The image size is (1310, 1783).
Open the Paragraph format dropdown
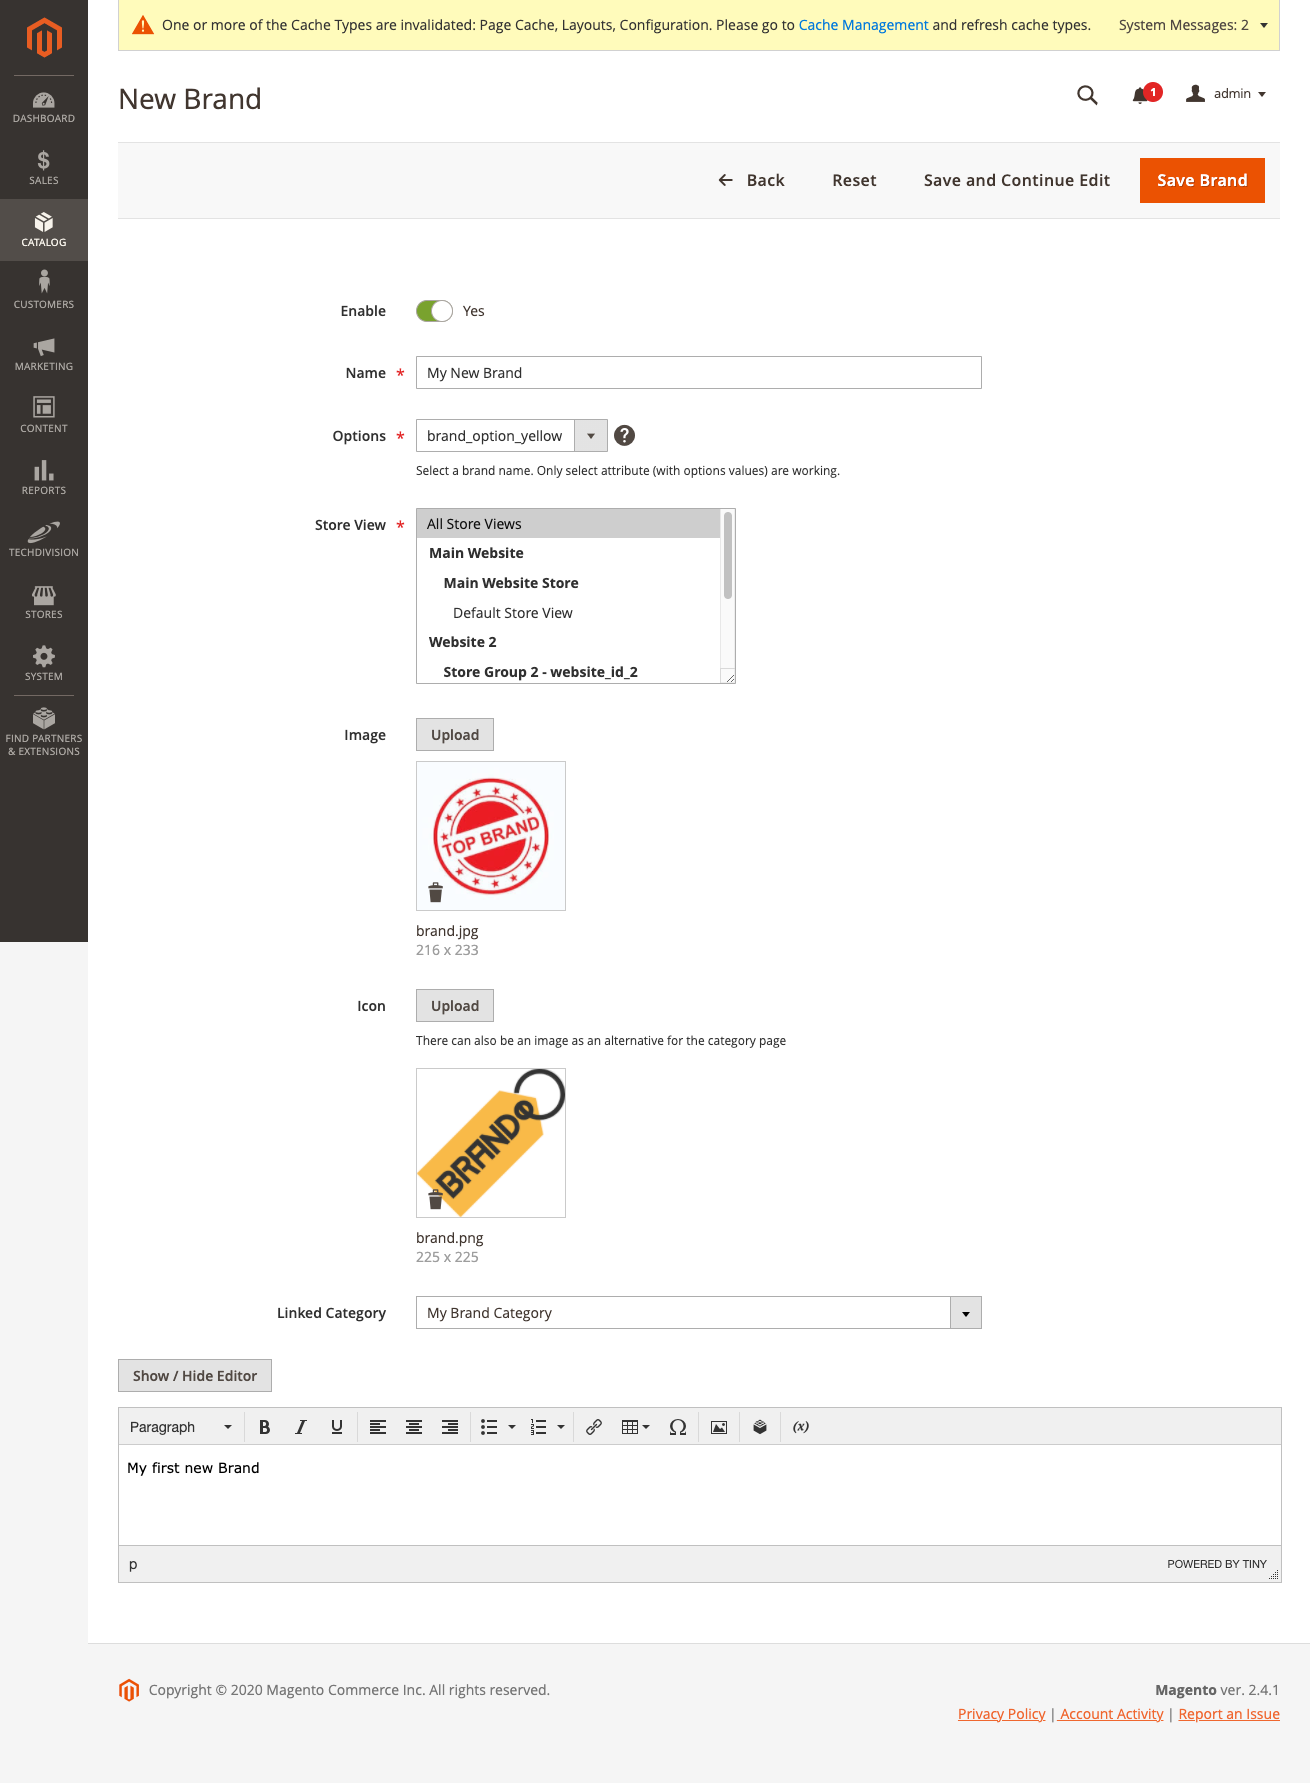pyautogui.click(x=181, y=1427)
